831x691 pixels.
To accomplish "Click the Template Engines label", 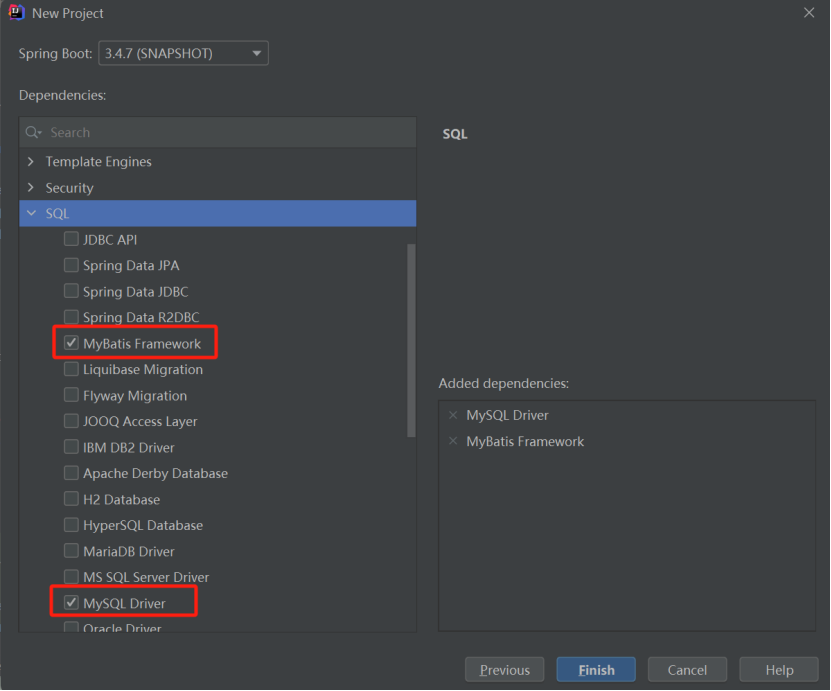I will [99, 162].
